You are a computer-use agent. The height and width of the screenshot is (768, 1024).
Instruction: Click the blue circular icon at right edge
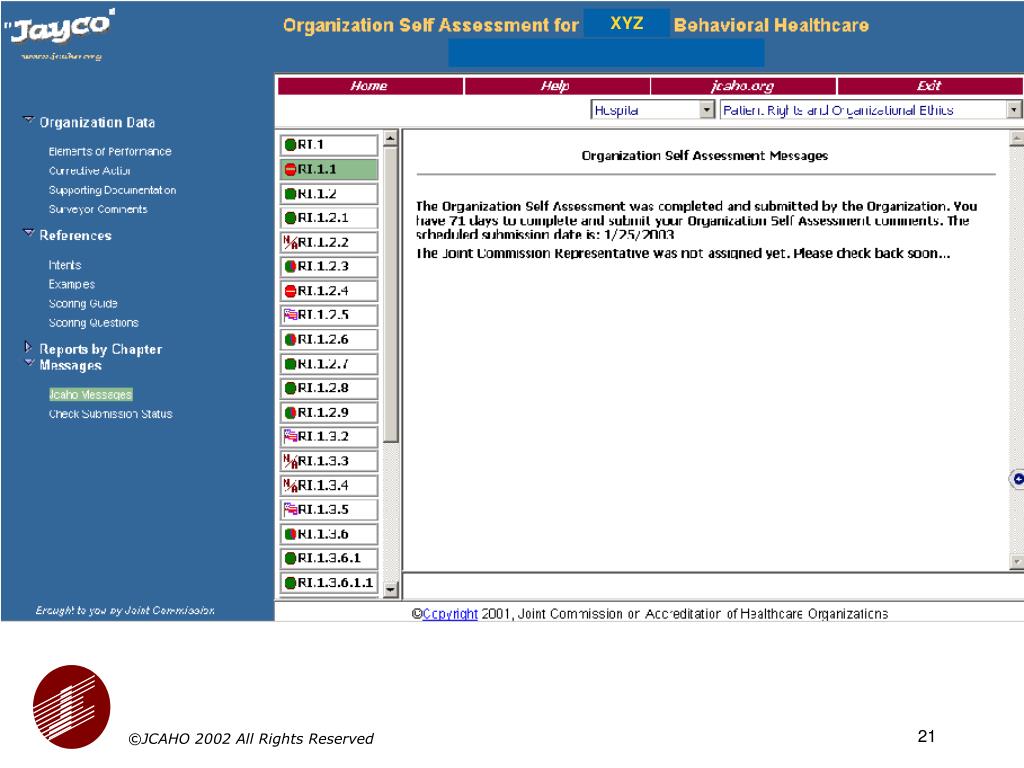coord(1017,479)
